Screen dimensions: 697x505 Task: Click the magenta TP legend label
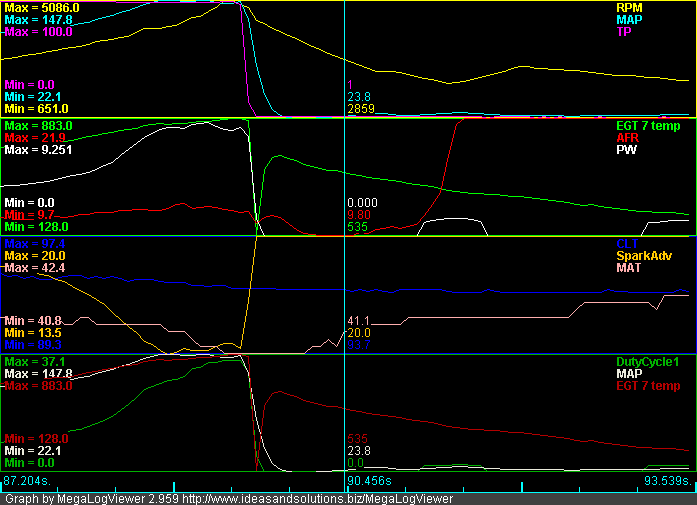pyautogui.click(x=624, y=32)
